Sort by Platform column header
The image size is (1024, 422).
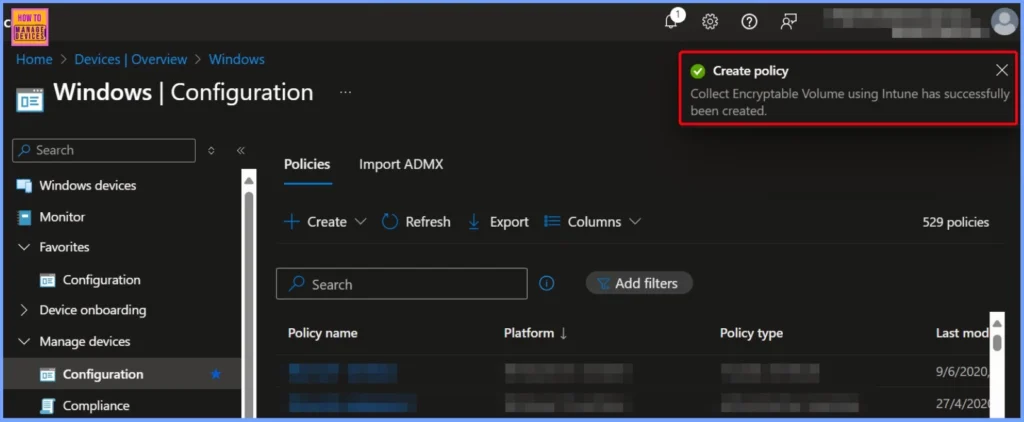[x=536, y=333]
